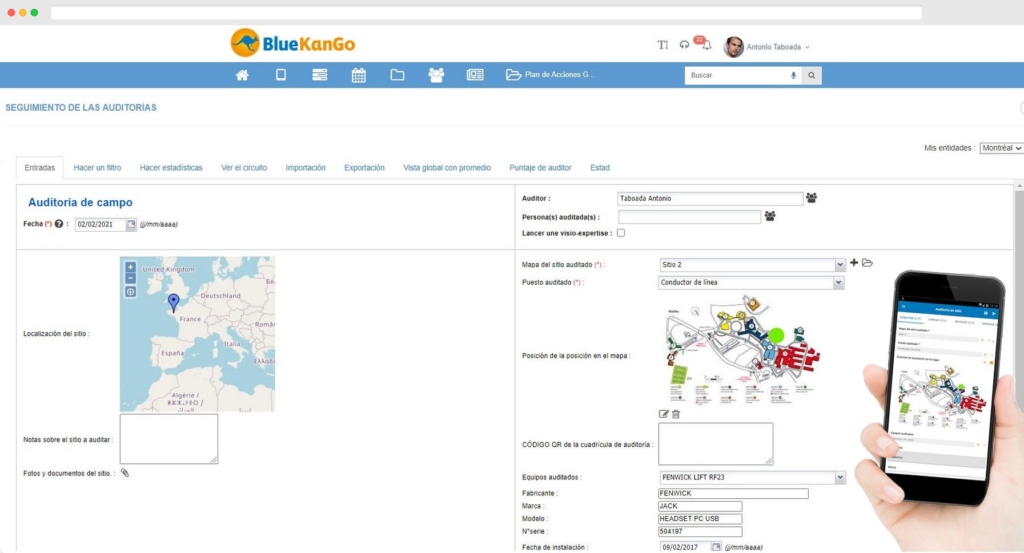Zoom out on the location map
Viewport: 1024px width, 553px height.
131,279
